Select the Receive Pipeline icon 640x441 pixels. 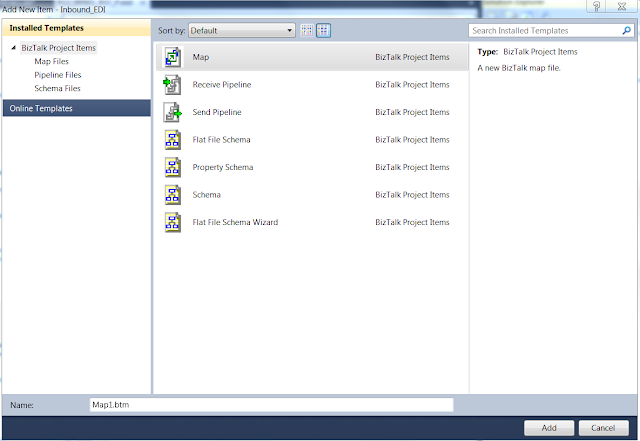172,85
